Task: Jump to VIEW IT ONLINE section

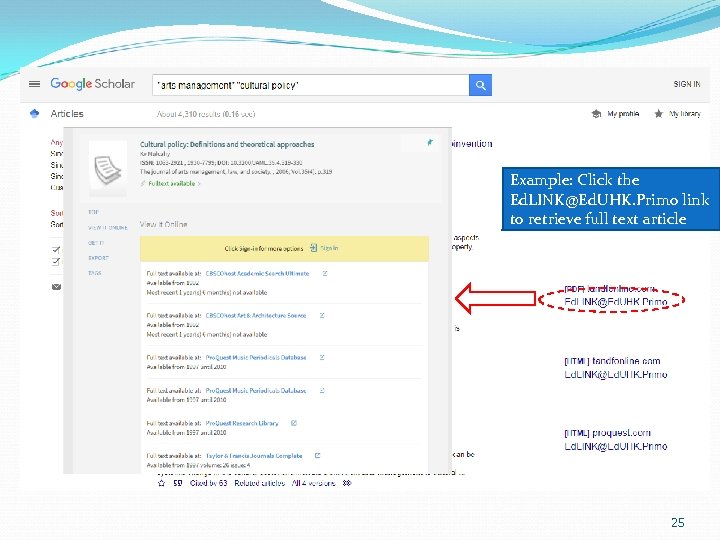Action: point(107,228)
